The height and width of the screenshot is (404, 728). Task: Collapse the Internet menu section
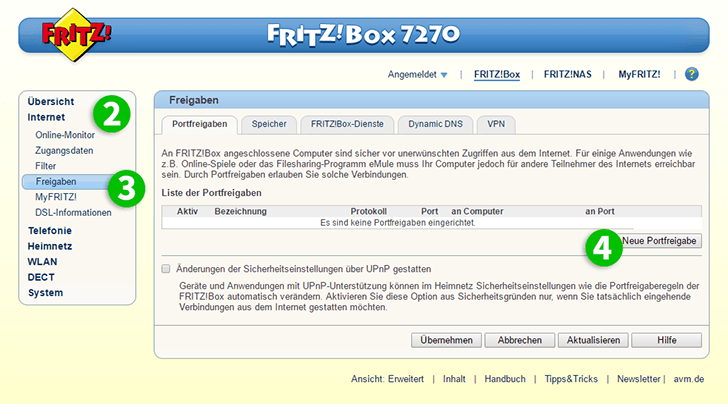coord(46,117)
